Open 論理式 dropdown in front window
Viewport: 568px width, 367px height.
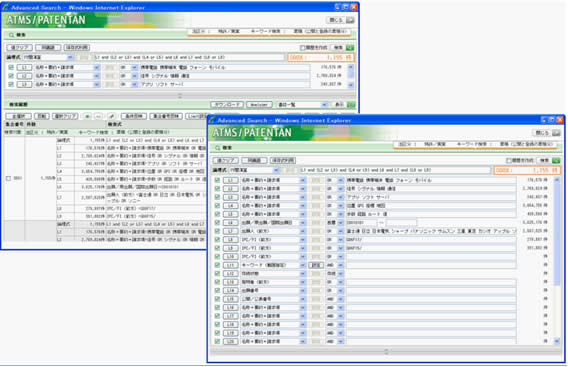click(276, 170)
